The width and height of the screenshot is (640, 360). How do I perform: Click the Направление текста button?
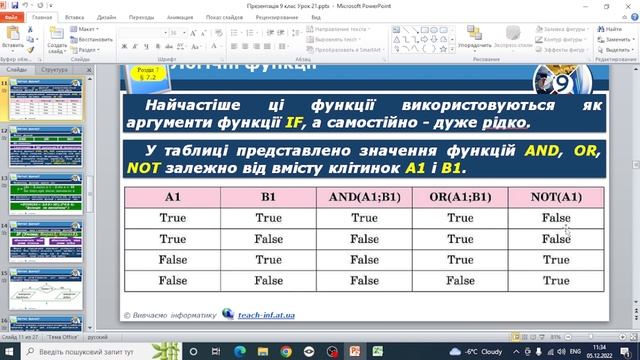point(338,29)
